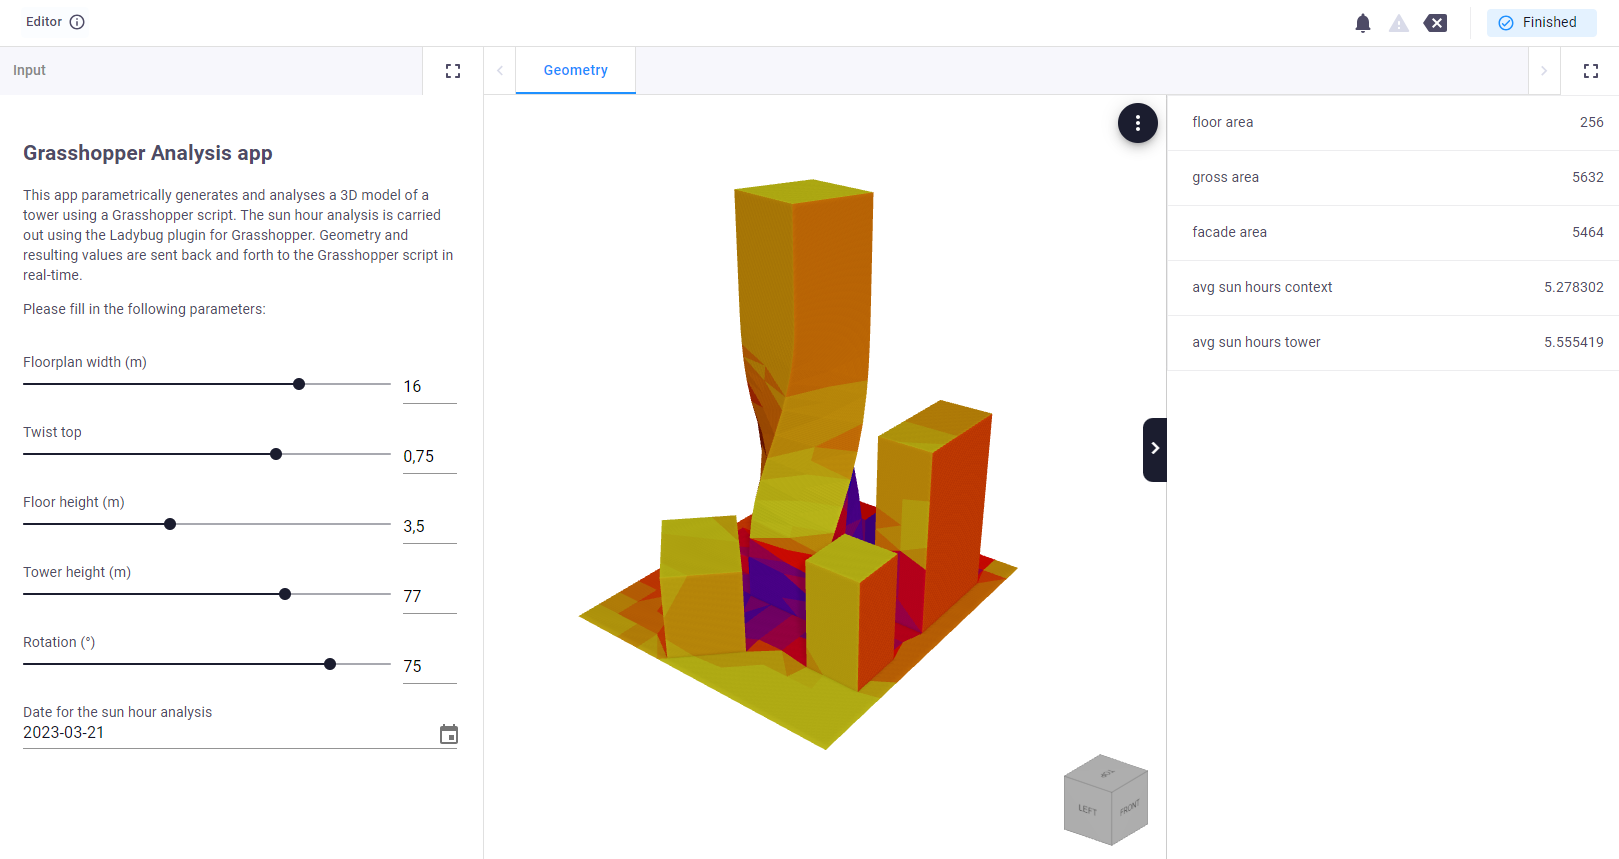Click the Floor height value field
Viewport: 1619px width, 859px height.
pos(430,527)
